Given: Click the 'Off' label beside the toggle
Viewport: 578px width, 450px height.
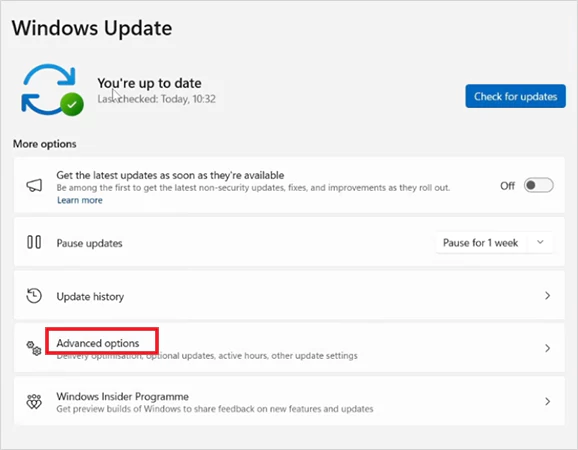Looking at the screenshot, I should click(x=507, y=186).
